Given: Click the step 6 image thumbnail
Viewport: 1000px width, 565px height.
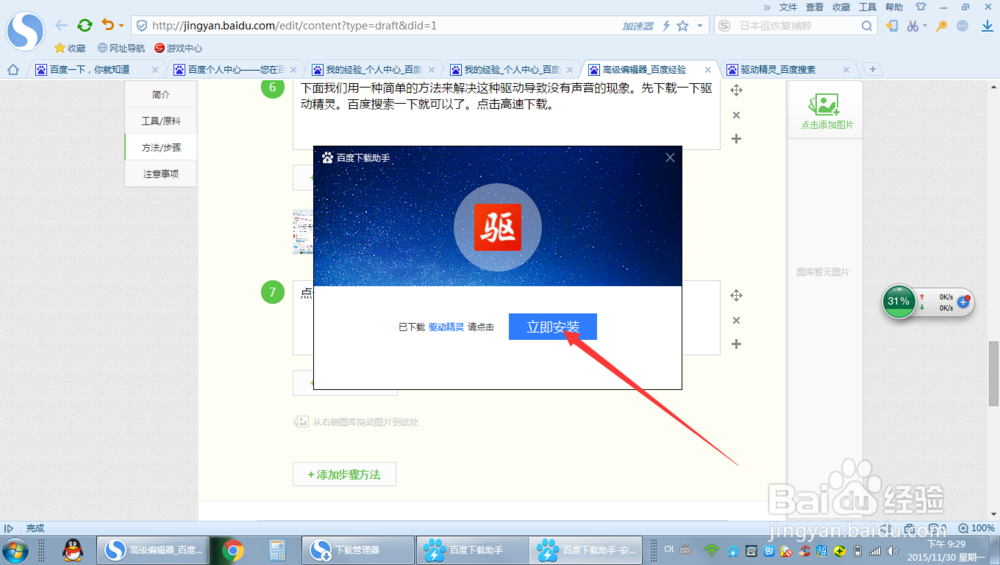Looking at the screenshot, I should [x=303, y=231].
